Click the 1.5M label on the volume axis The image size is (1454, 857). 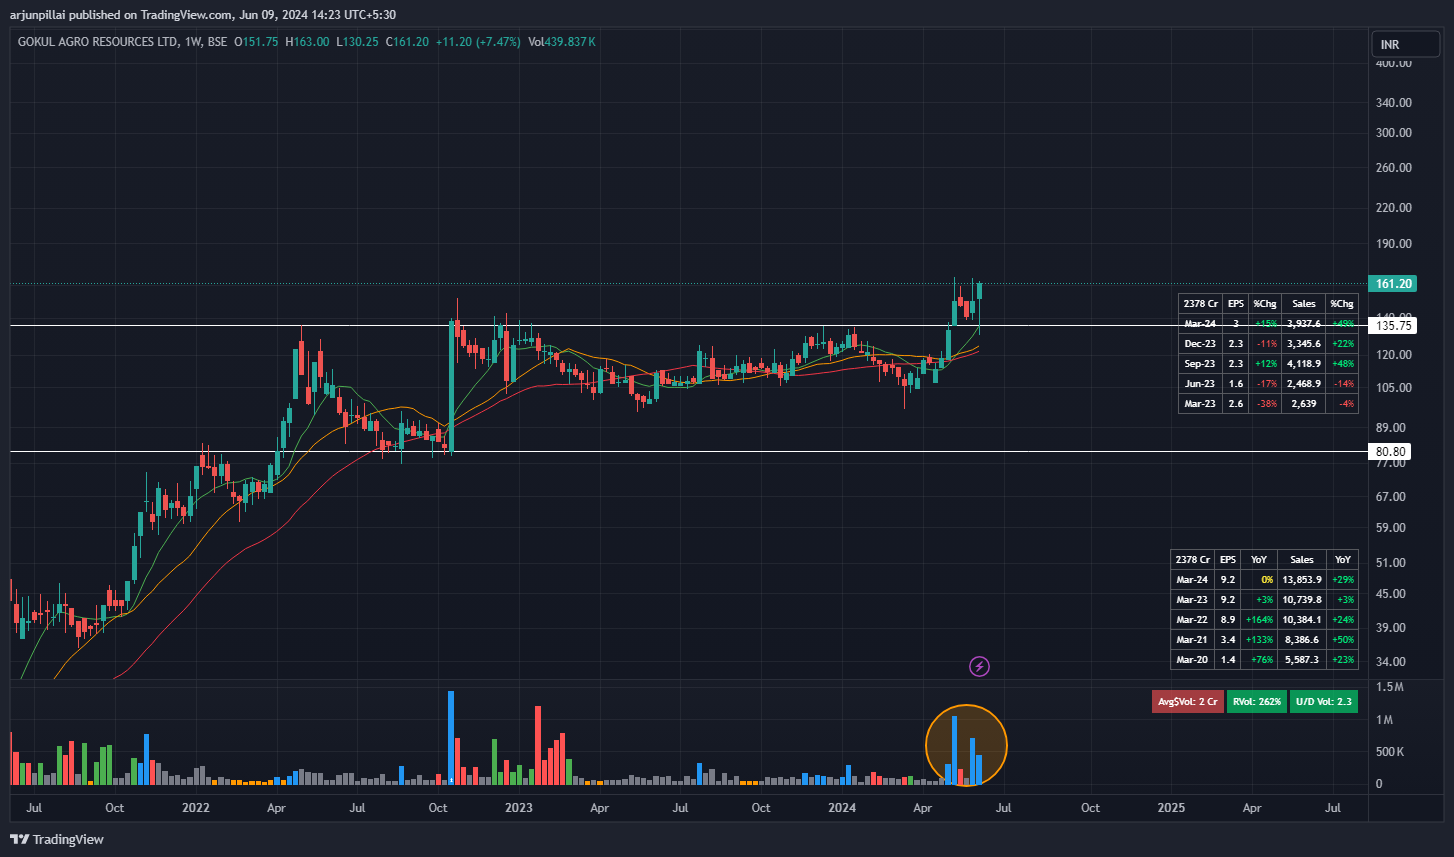click(1390, 688)
